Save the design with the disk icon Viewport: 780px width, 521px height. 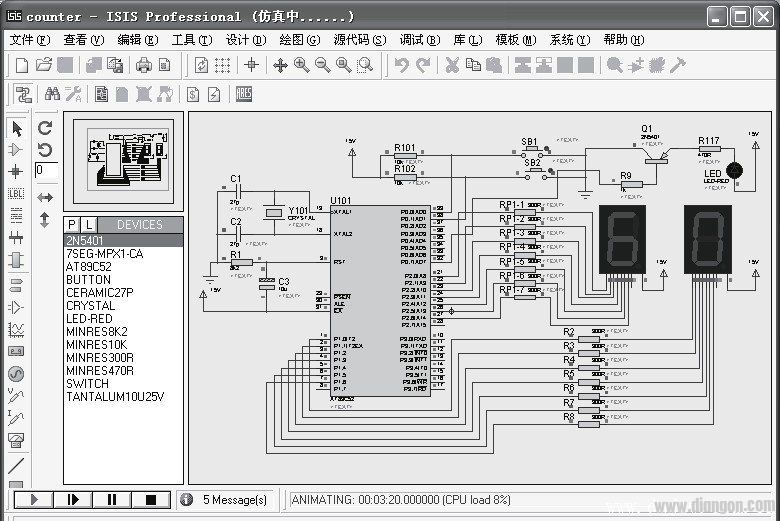[x=65, y=65]
